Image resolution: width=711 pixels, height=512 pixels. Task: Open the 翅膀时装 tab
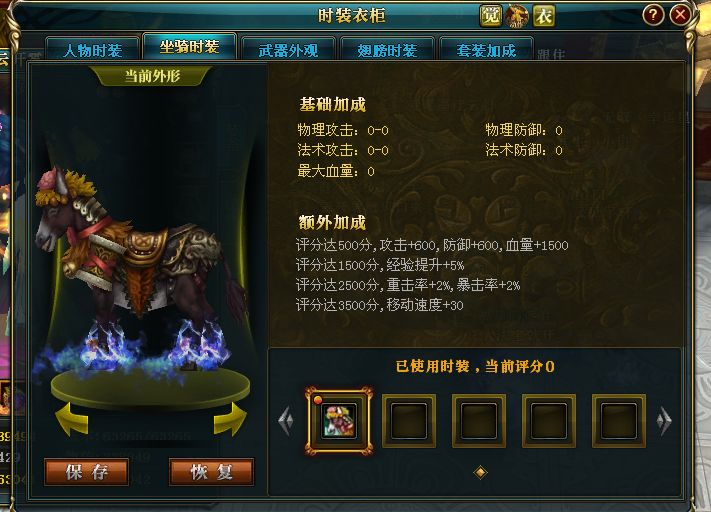pos(387,50)
